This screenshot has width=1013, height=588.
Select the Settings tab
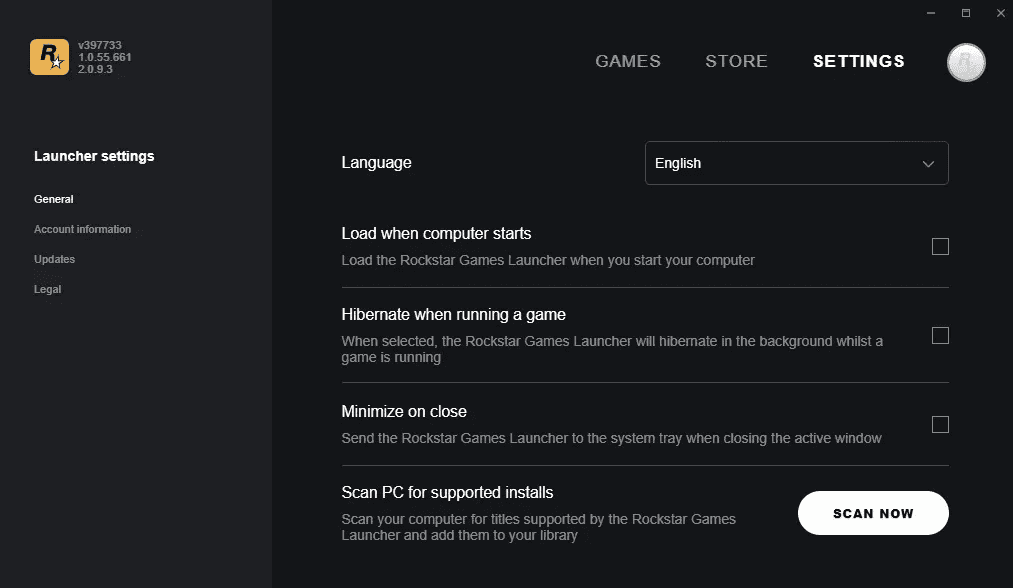[x=858, y=61]
